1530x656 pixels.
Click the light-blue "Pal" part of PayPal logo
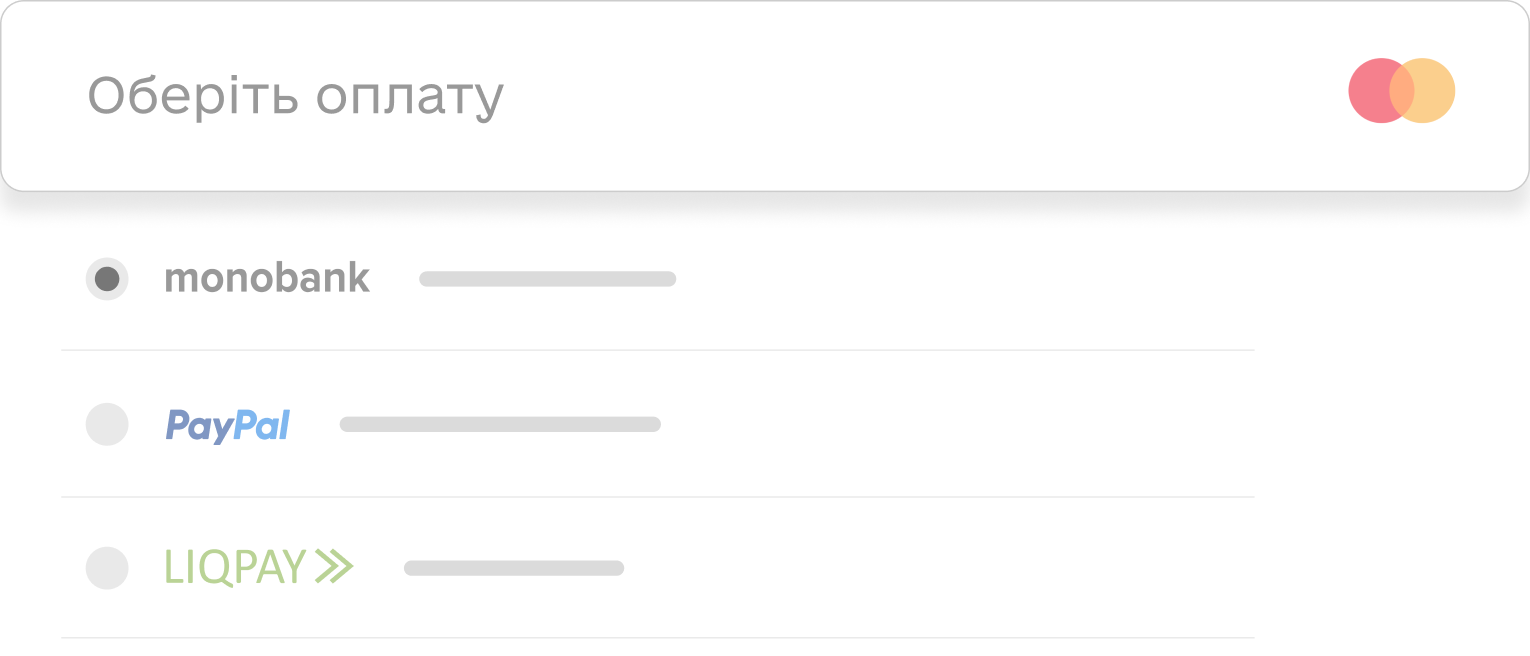coord(262,424)
